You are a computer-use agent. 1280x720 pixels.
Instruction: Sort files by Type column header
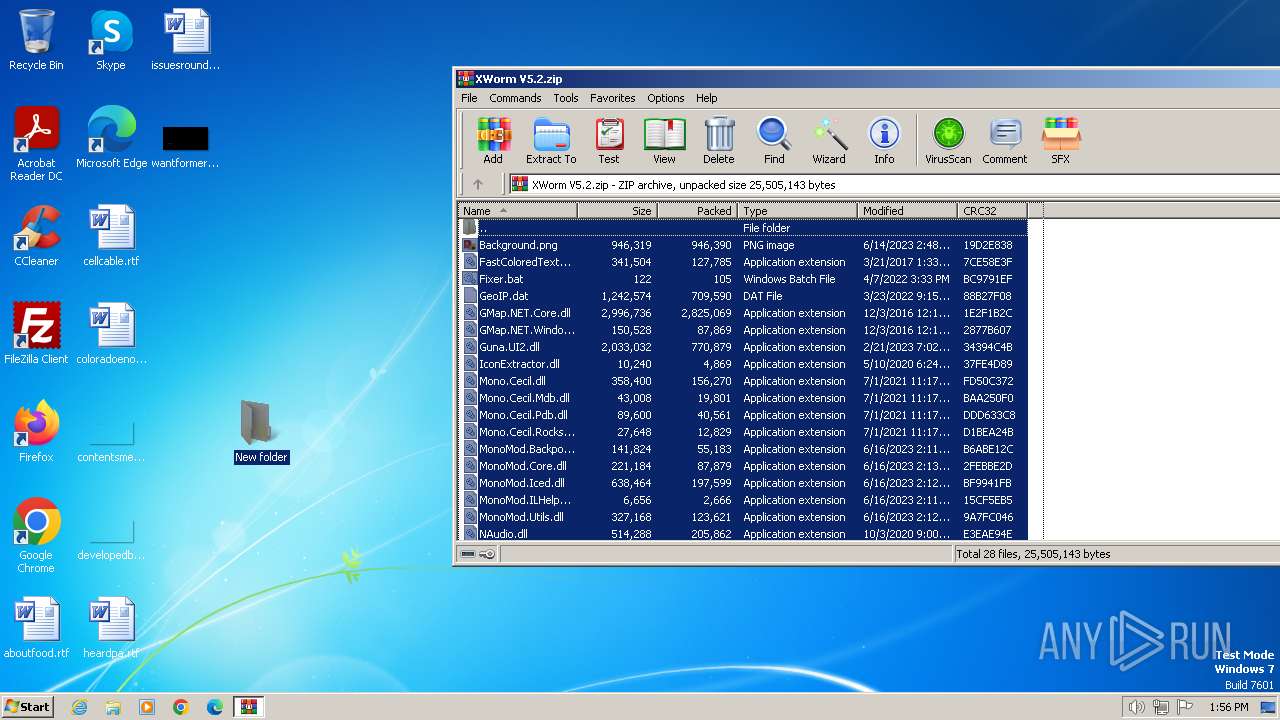[797, 211]
